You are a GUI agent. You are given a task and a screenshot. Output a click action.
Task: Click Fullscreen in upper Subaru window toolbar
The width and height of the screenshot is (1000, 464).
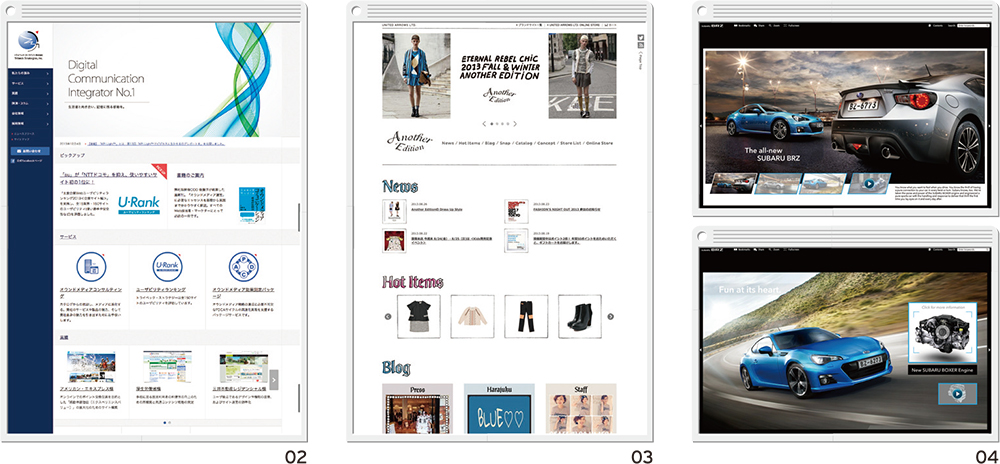(792, 25)
